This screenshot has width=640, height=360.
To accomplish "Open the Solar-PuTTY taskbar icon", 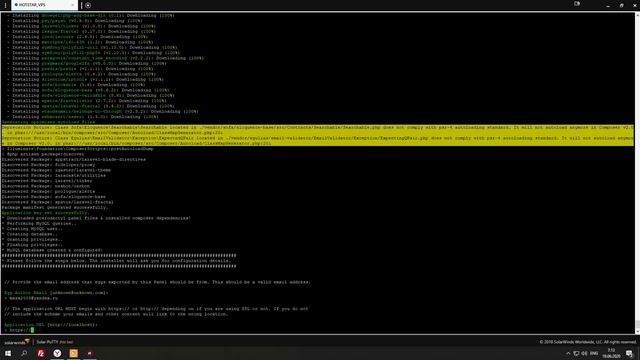I will coord(90,353).
